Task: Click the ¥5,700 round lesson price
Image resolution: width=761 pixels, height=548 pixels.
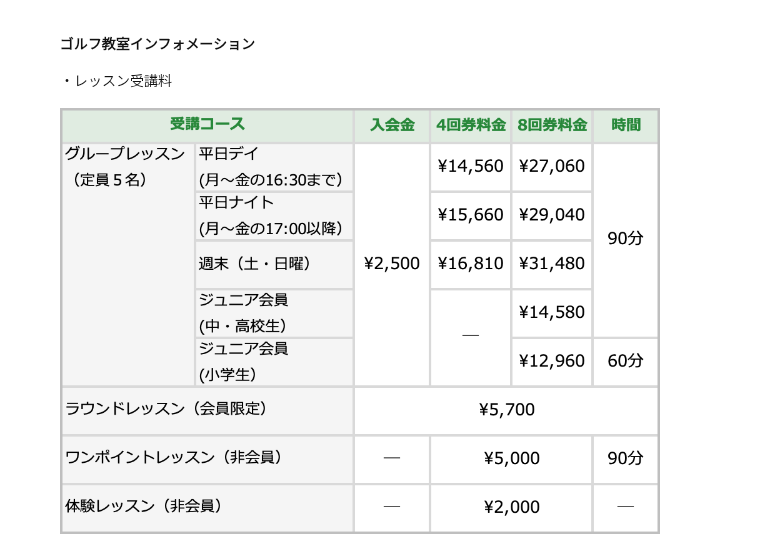Action: pos(506,409)
